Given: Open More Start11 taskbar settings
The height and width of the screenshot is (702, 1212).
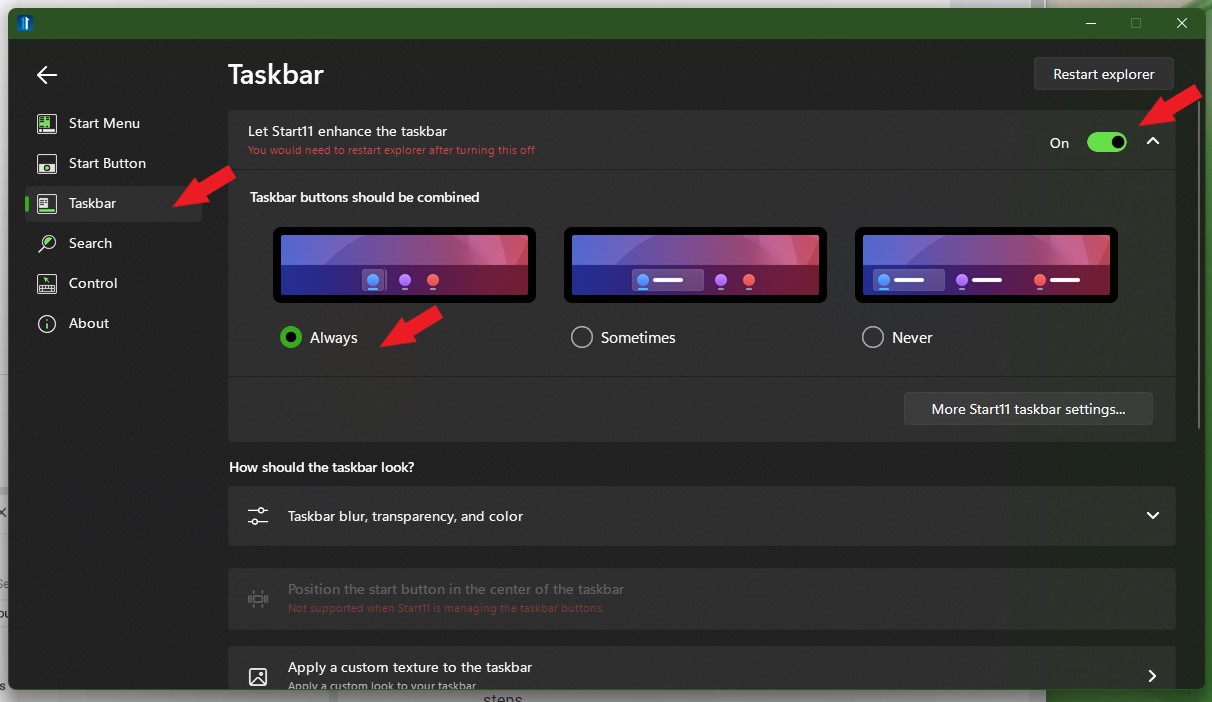Looking at the screenshot, I should (1028, 409).
